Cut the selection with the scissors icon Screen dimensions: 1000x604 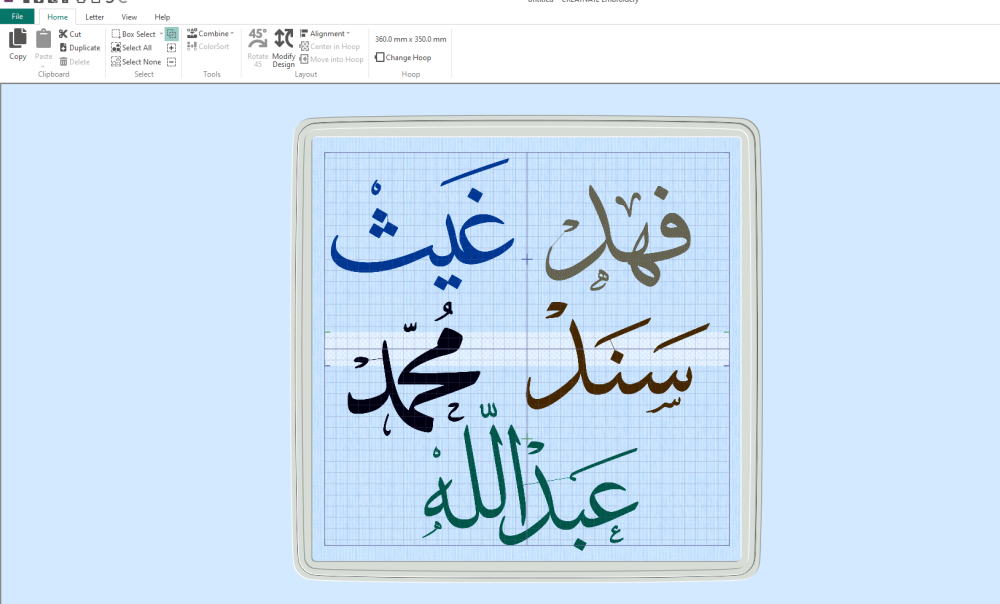tap(63, 34)
